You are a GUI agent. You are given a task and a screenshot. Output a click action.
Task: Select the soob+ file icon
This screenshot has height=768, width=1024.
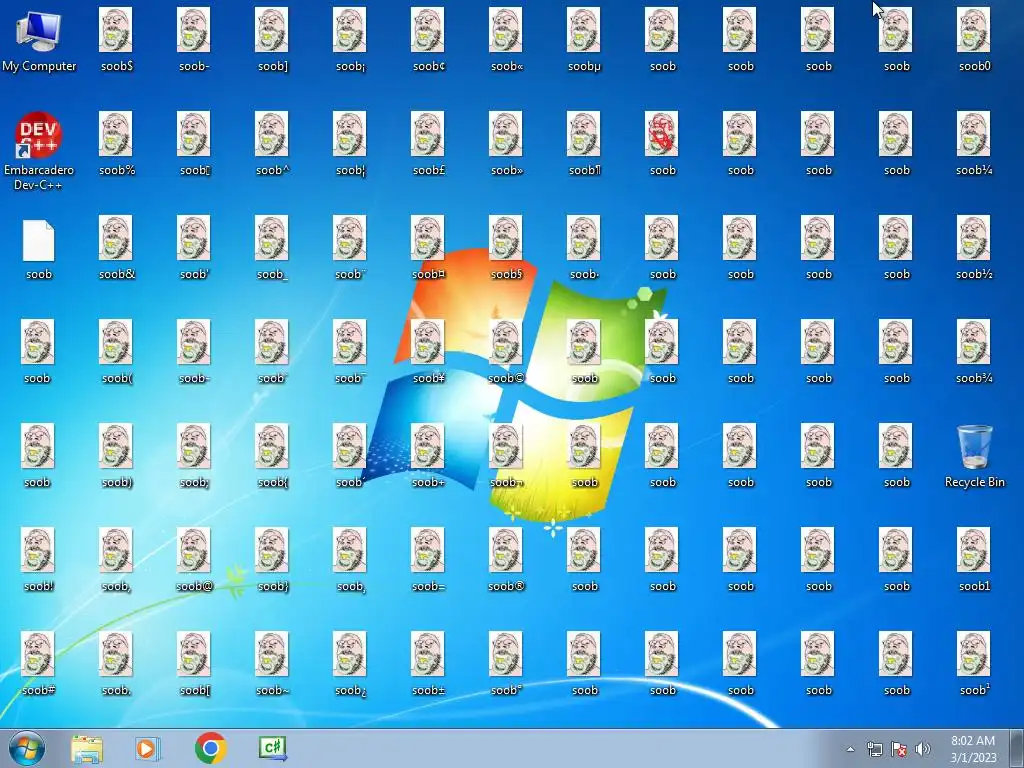(428, 446)
